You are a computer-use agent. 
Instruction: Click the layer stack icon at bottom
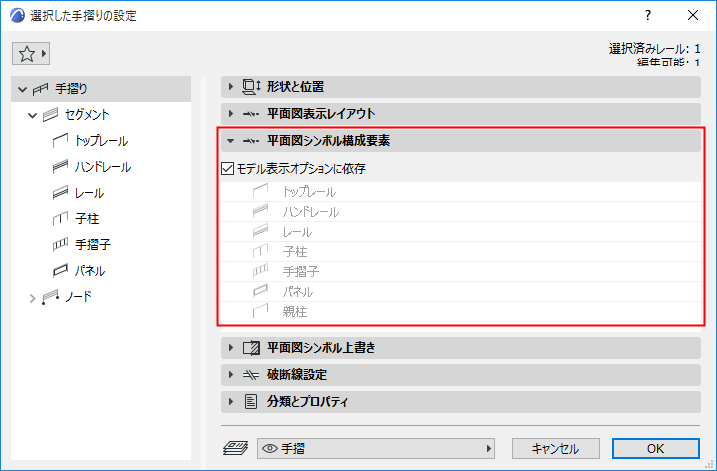point(235,448)
